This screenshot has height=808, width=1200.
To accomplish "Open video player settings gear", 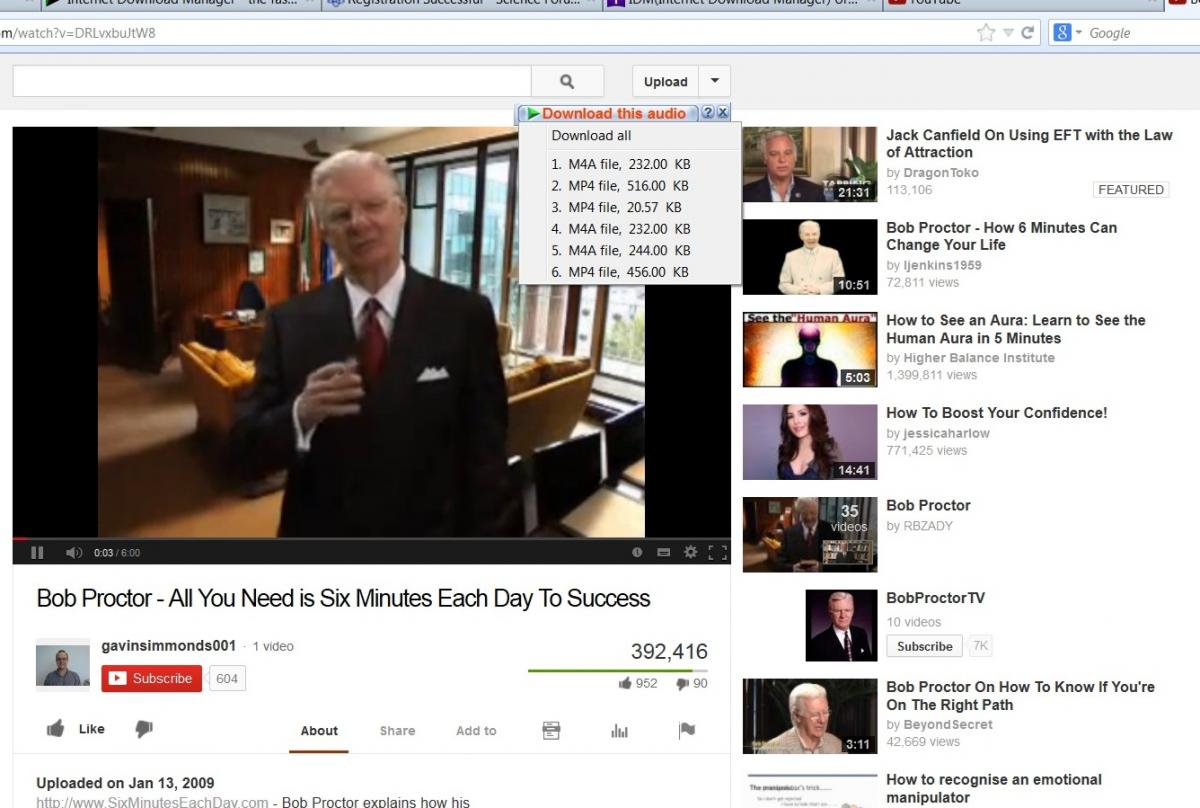I will [x=690, y=552].
